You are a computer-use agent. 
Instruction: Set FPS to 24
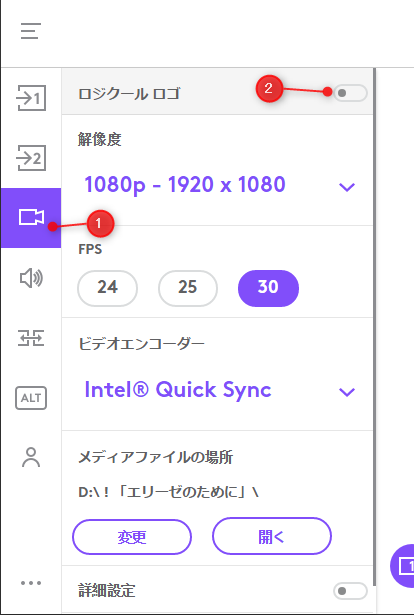coord(107,288)
